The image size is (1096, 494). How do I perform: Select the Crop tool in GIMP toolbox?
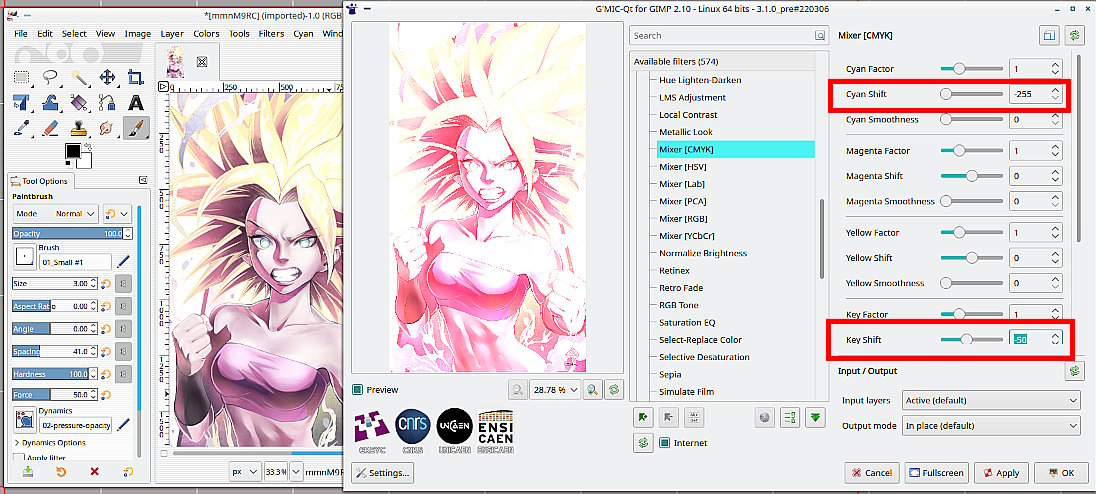136,77
